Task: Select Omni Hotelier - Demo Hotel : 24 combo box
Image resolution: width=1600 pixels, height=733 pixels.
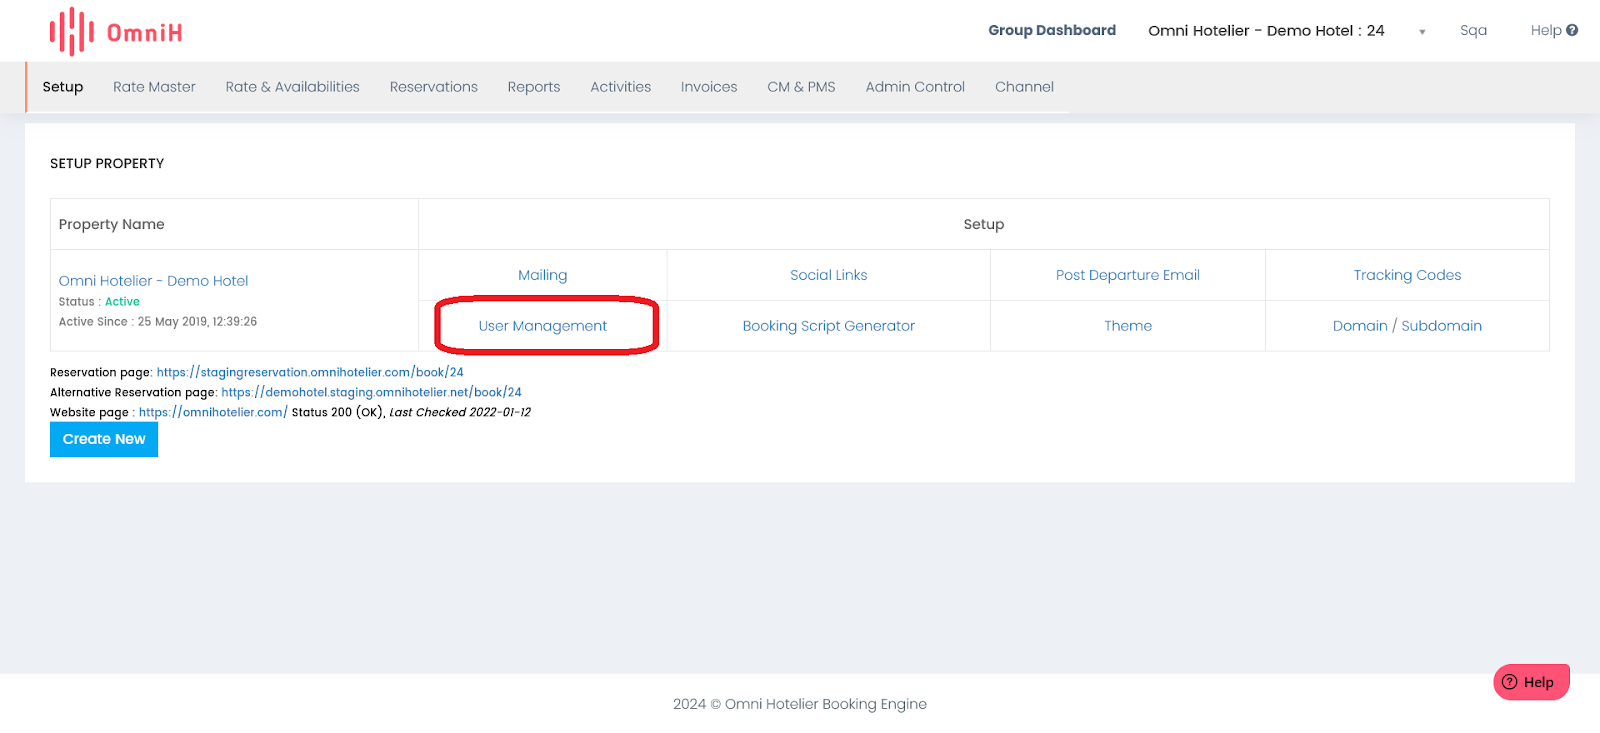Action: point(1286,31)
